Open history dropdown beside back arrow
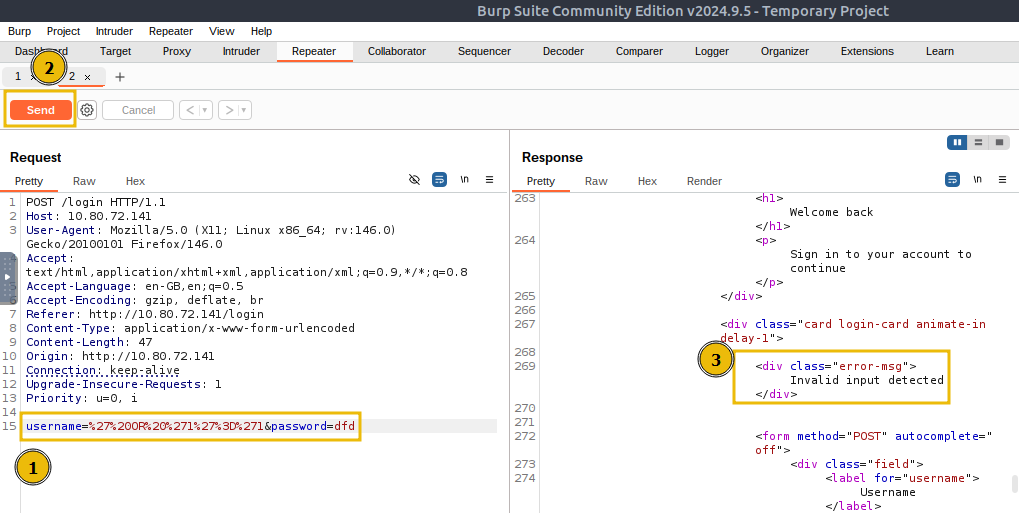 point(205,110)
